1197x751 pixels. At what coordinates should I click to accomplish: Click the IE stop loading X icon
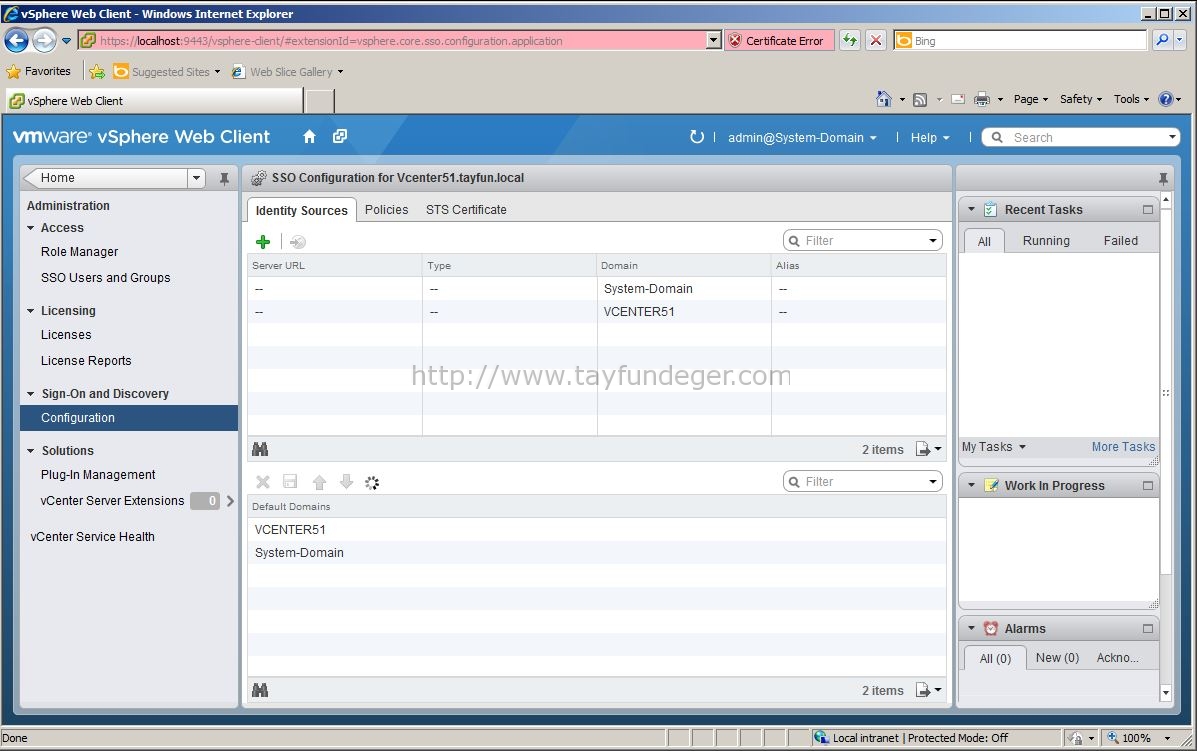coord(876,40)
